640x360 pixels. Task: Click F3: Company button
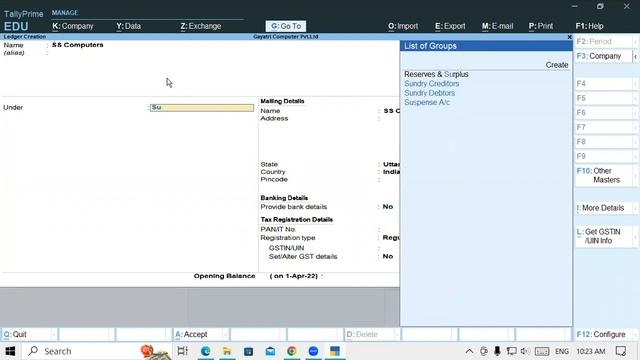604,56
